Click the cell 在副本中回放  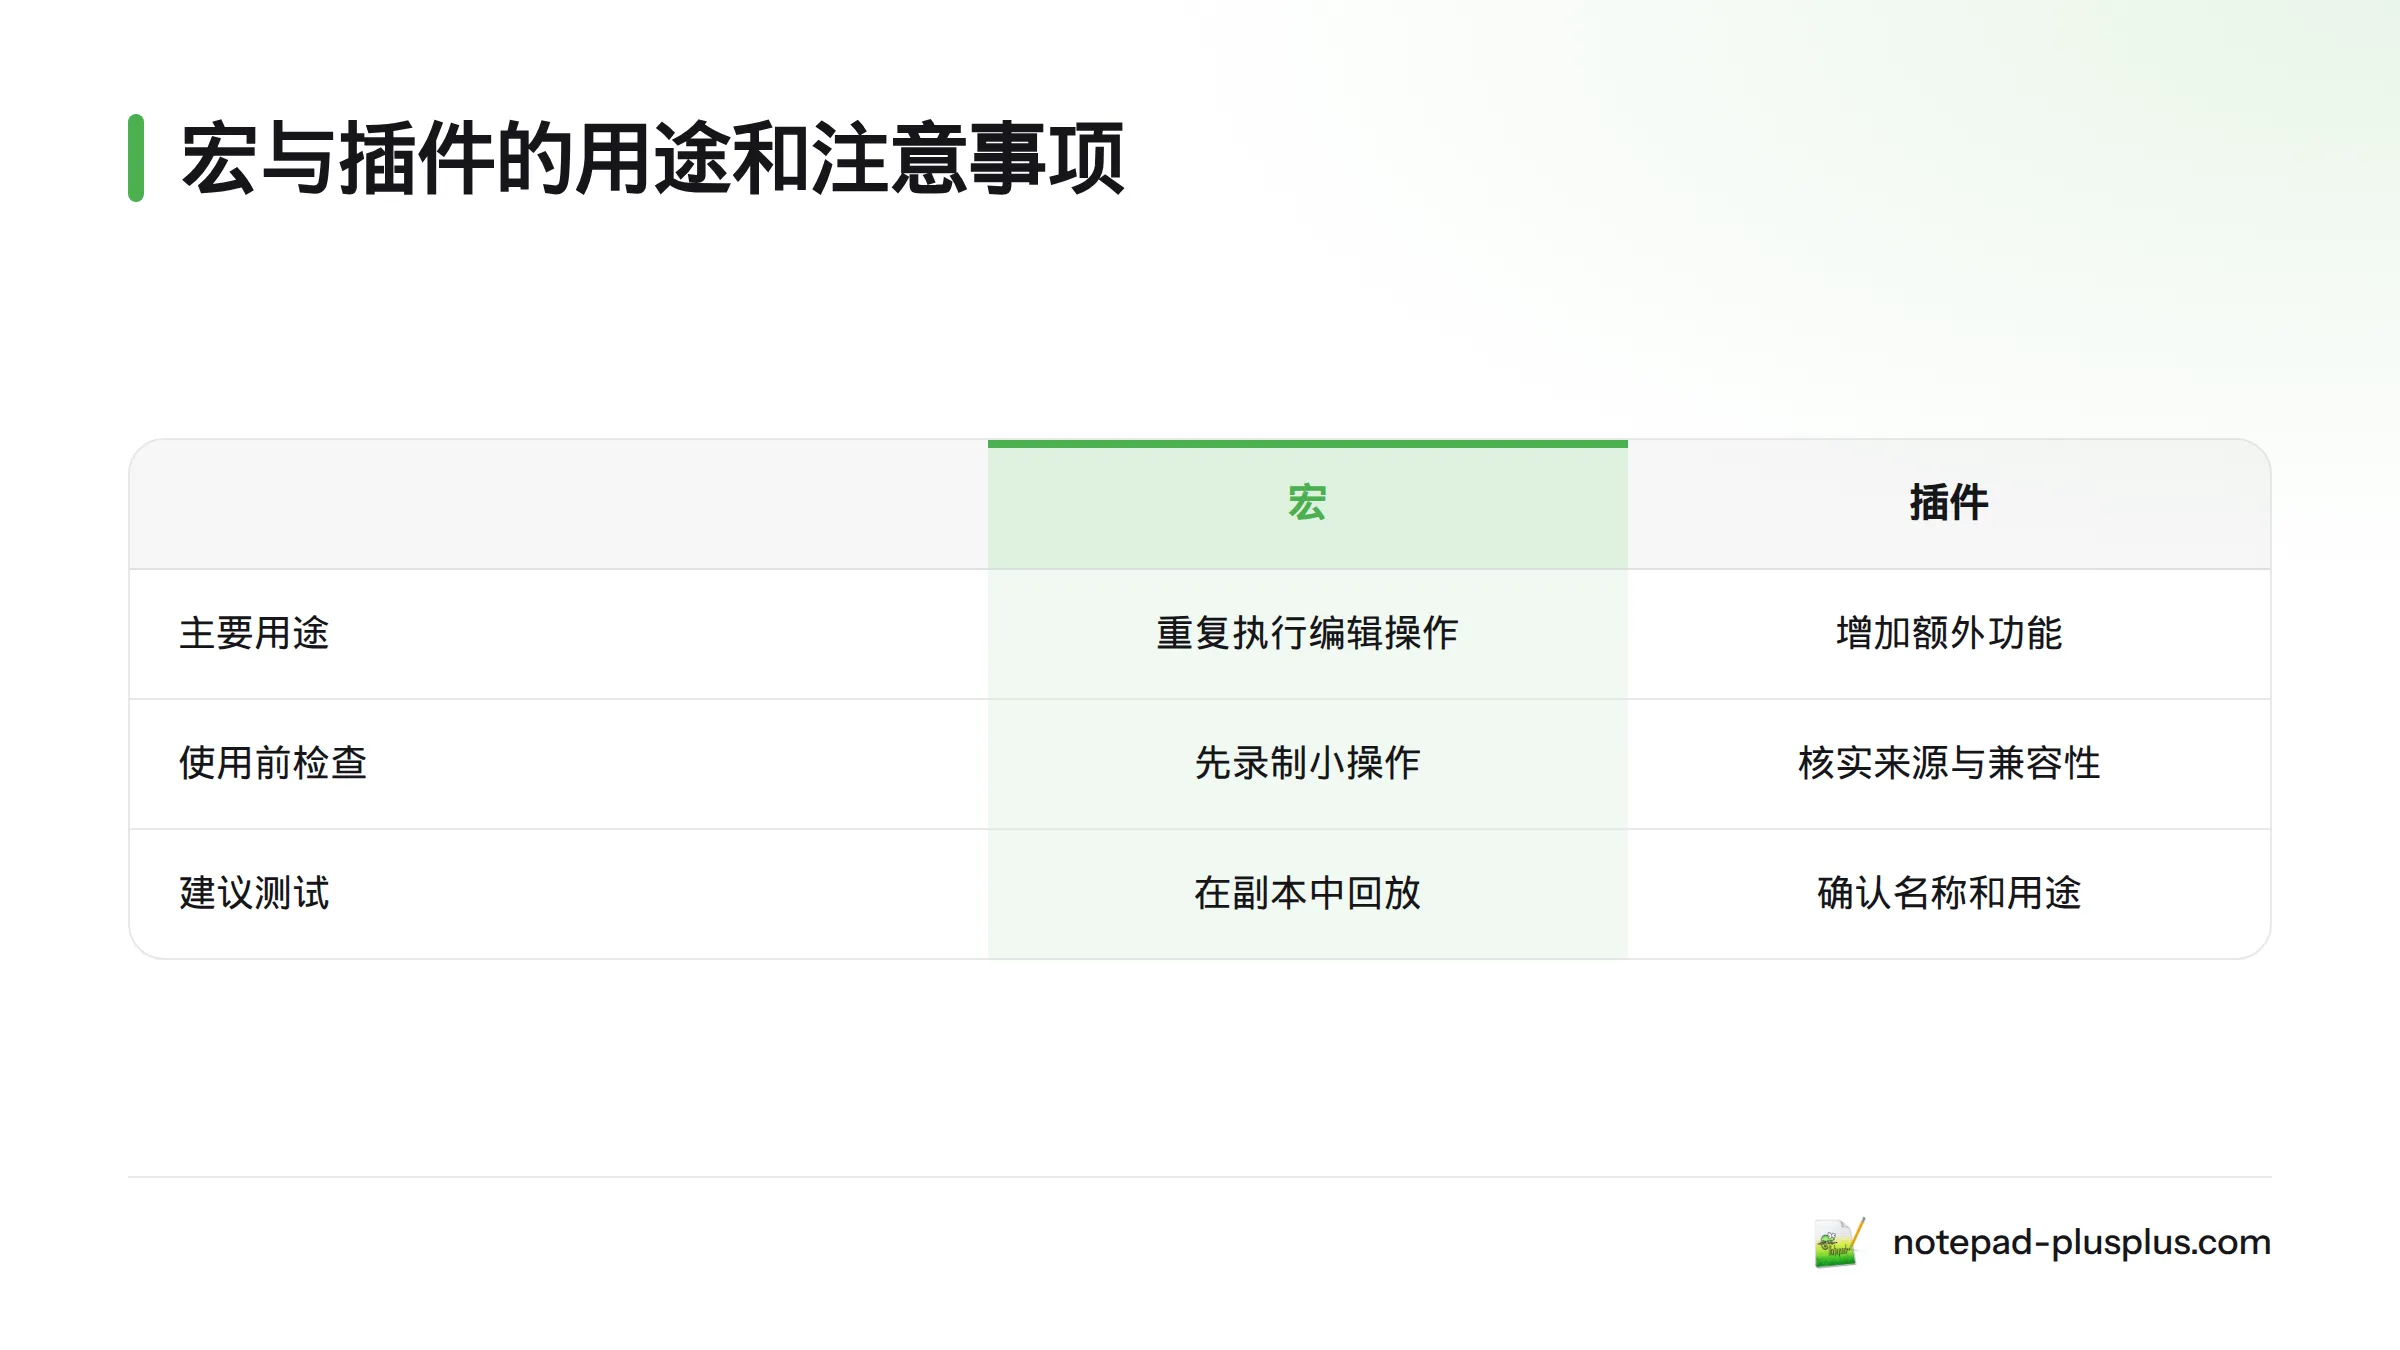point(1307,893)
